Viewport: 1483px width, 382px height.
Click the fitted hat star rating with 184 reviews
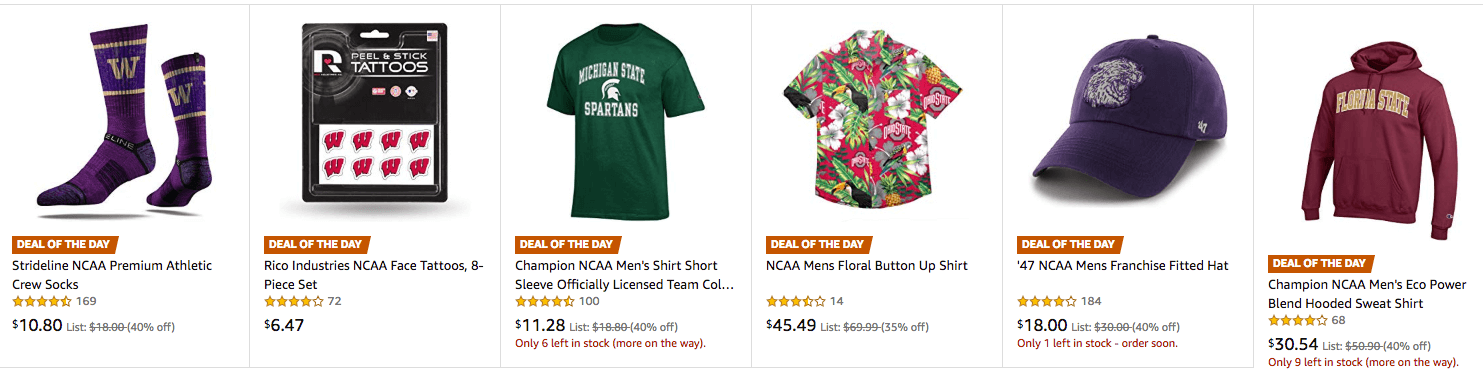[1047, 301]
